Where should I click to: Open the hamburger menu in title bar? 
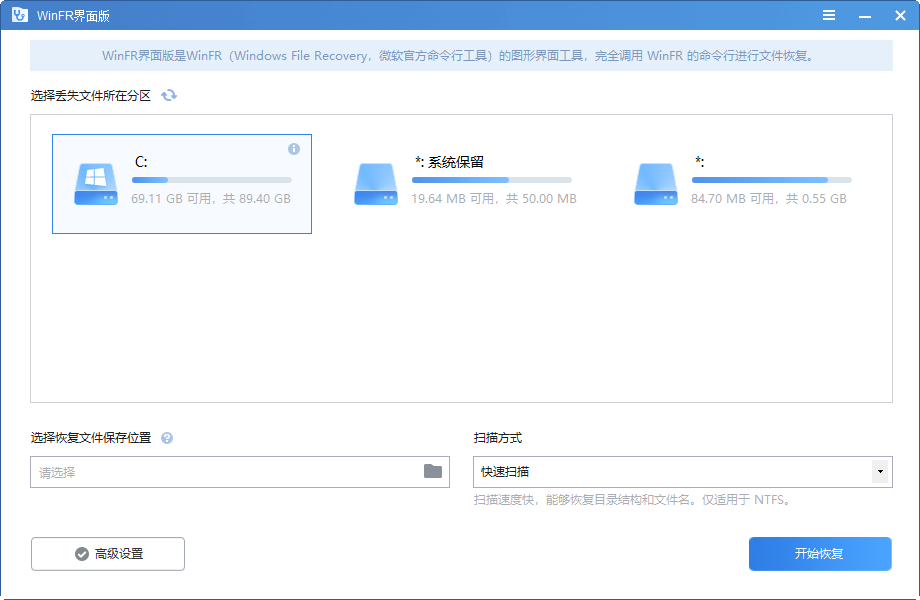828,15
